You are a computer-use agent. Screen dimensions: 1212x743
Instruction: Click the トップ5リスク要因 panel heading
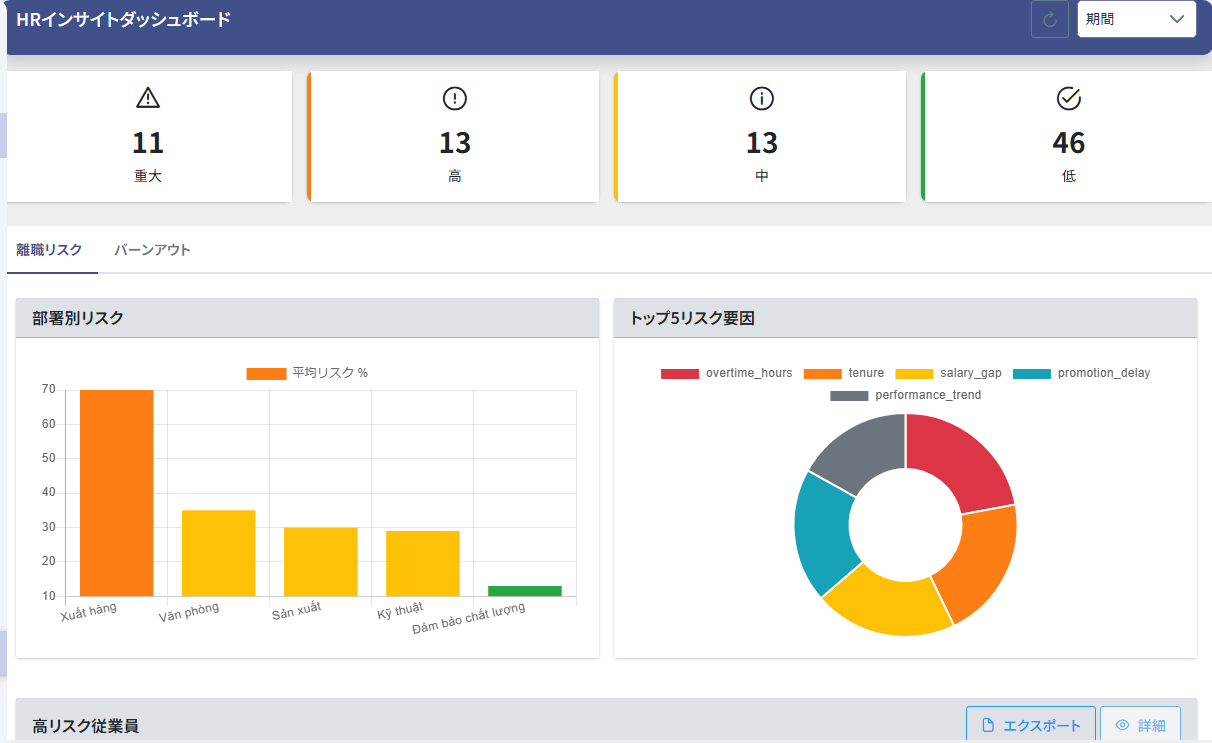pyautogui.click(x=692, y=318)
